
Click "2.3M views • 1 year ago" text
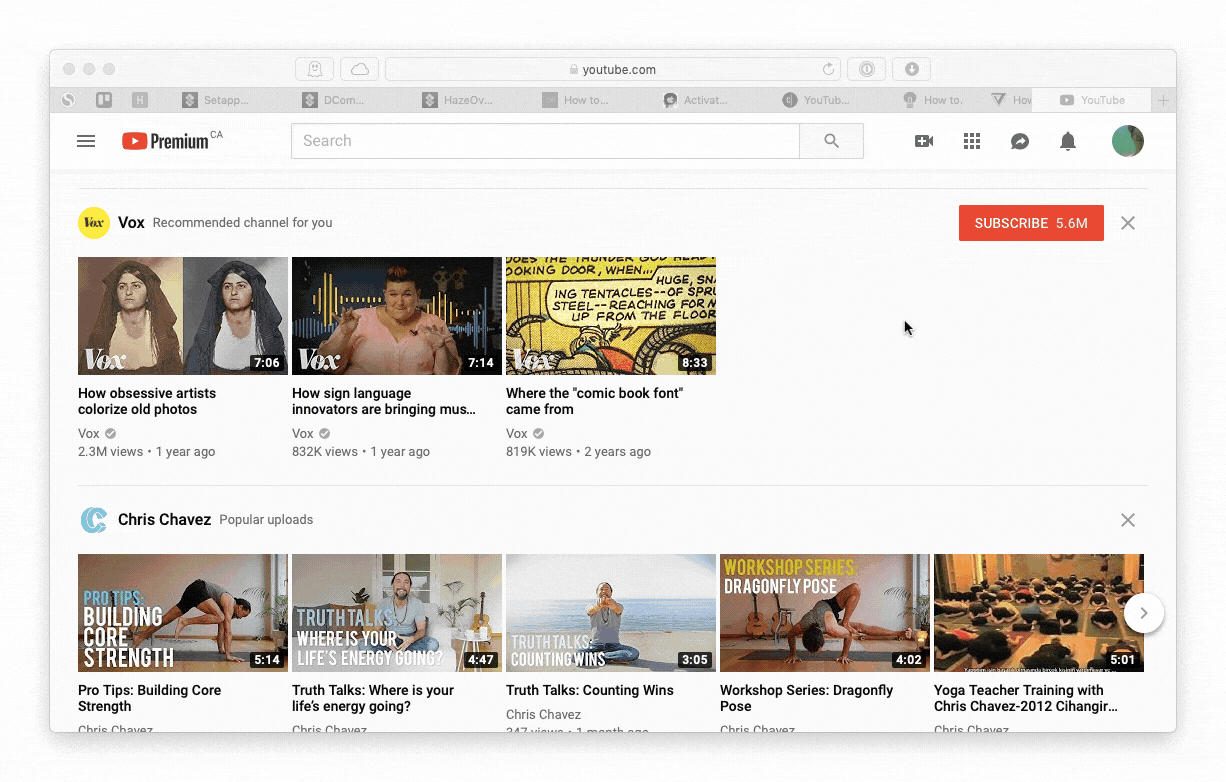click(x=147, y=452)
